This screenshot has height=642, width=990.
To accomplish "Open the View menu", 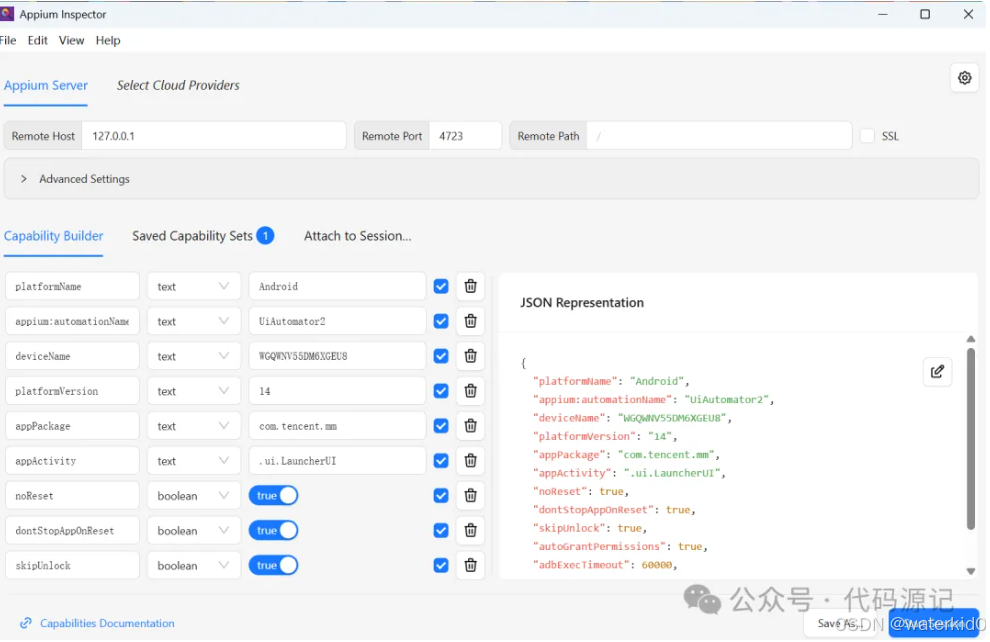I will pyautogui.click(x=71, y=40).
